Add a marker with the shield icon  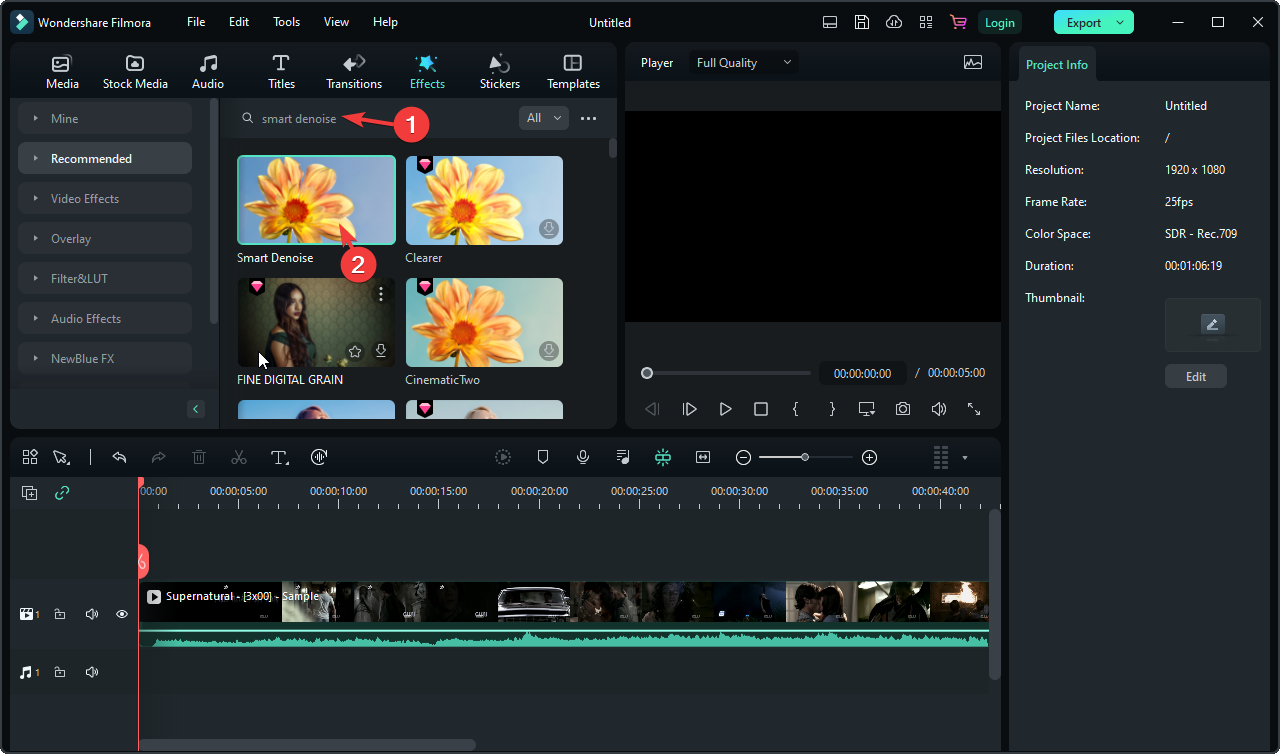tap(543, 457)
